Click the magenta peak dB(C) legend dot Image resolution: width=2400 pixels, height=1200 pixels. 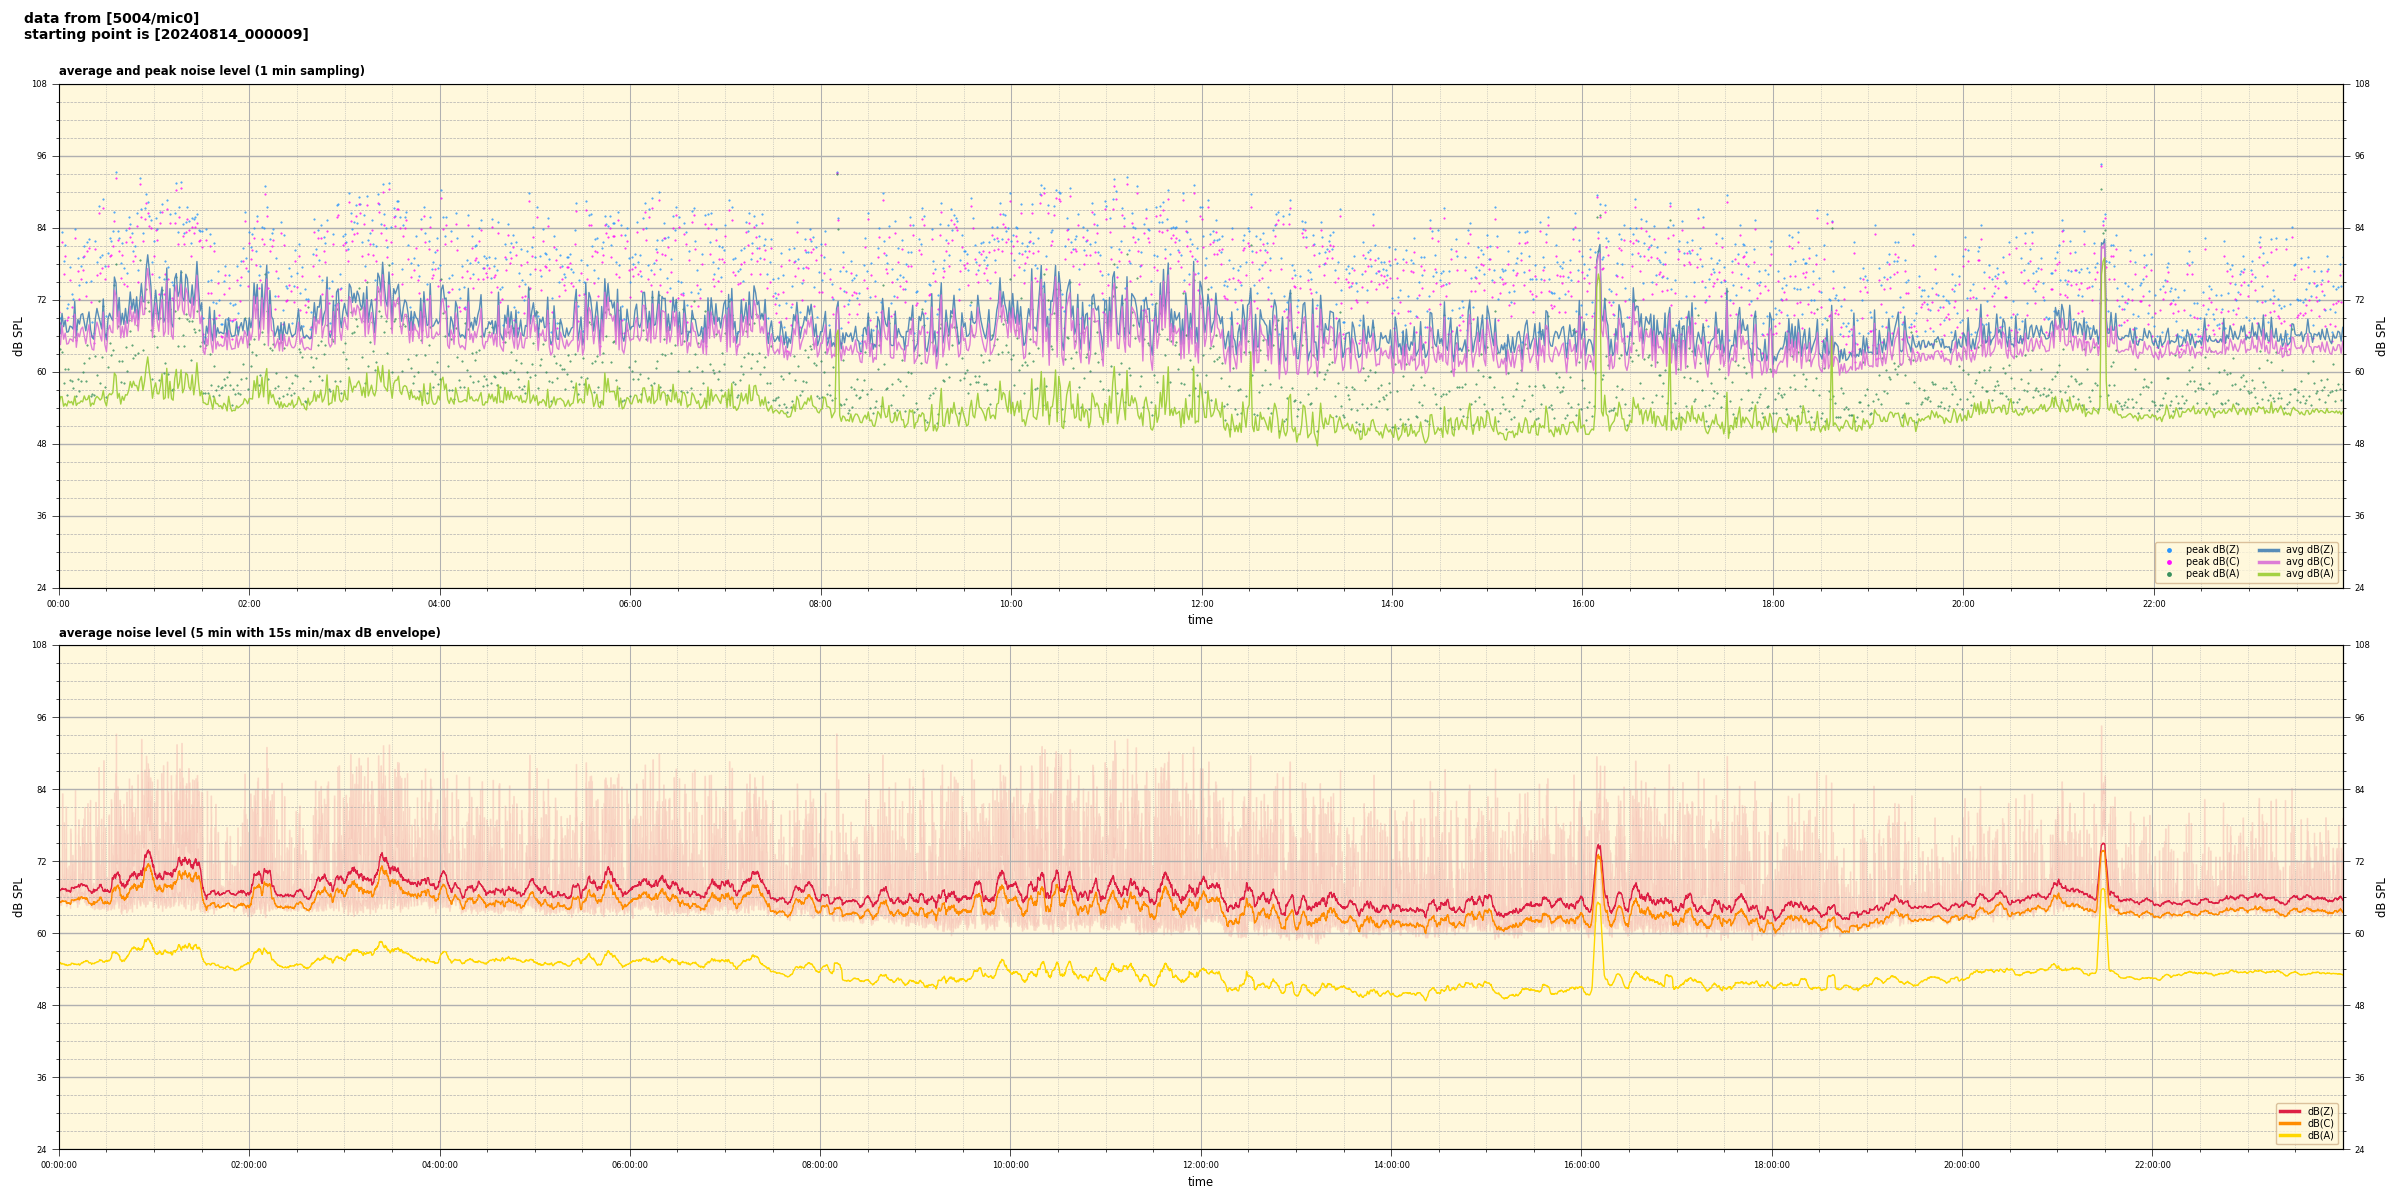(x=2169, y=562)
